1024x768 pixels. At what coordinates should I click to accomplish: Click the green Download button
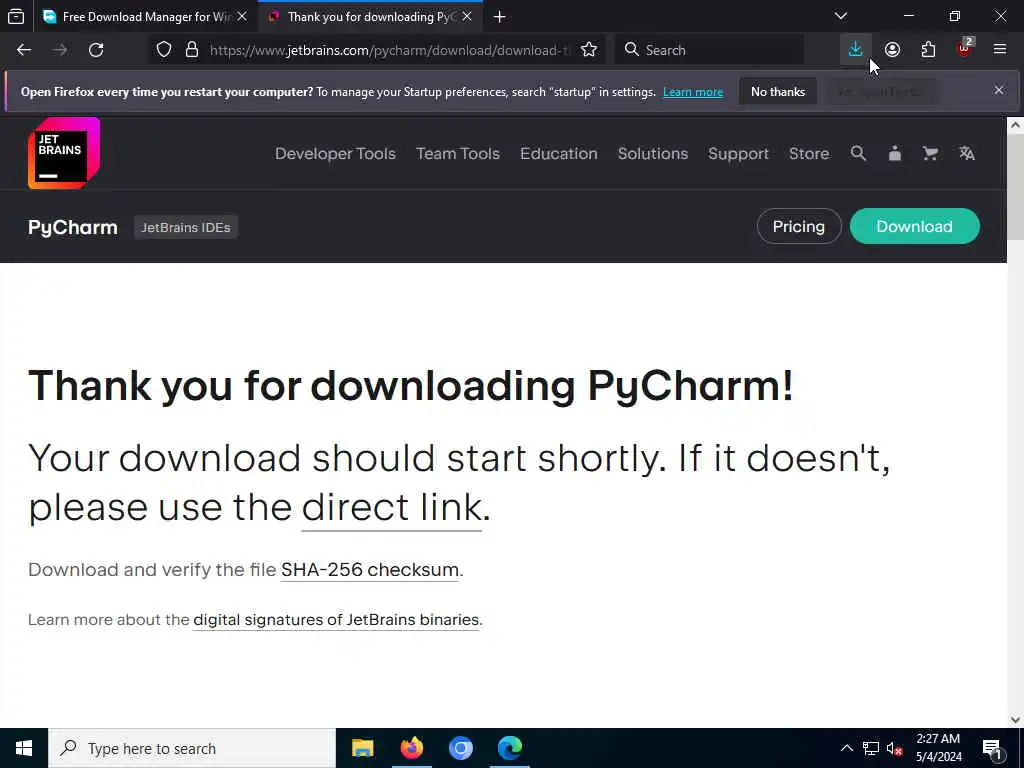[x=914, y=227]
